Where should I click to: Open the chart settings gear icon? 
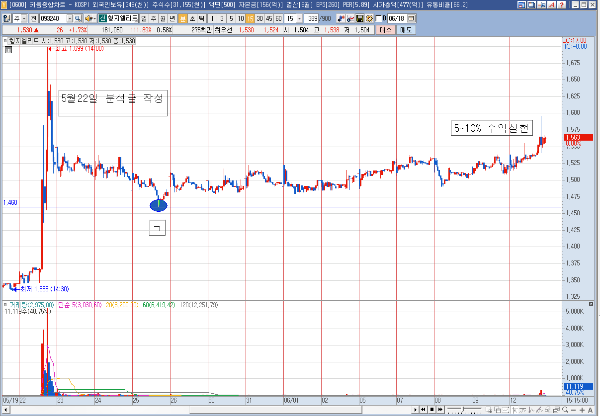(369, 18)
